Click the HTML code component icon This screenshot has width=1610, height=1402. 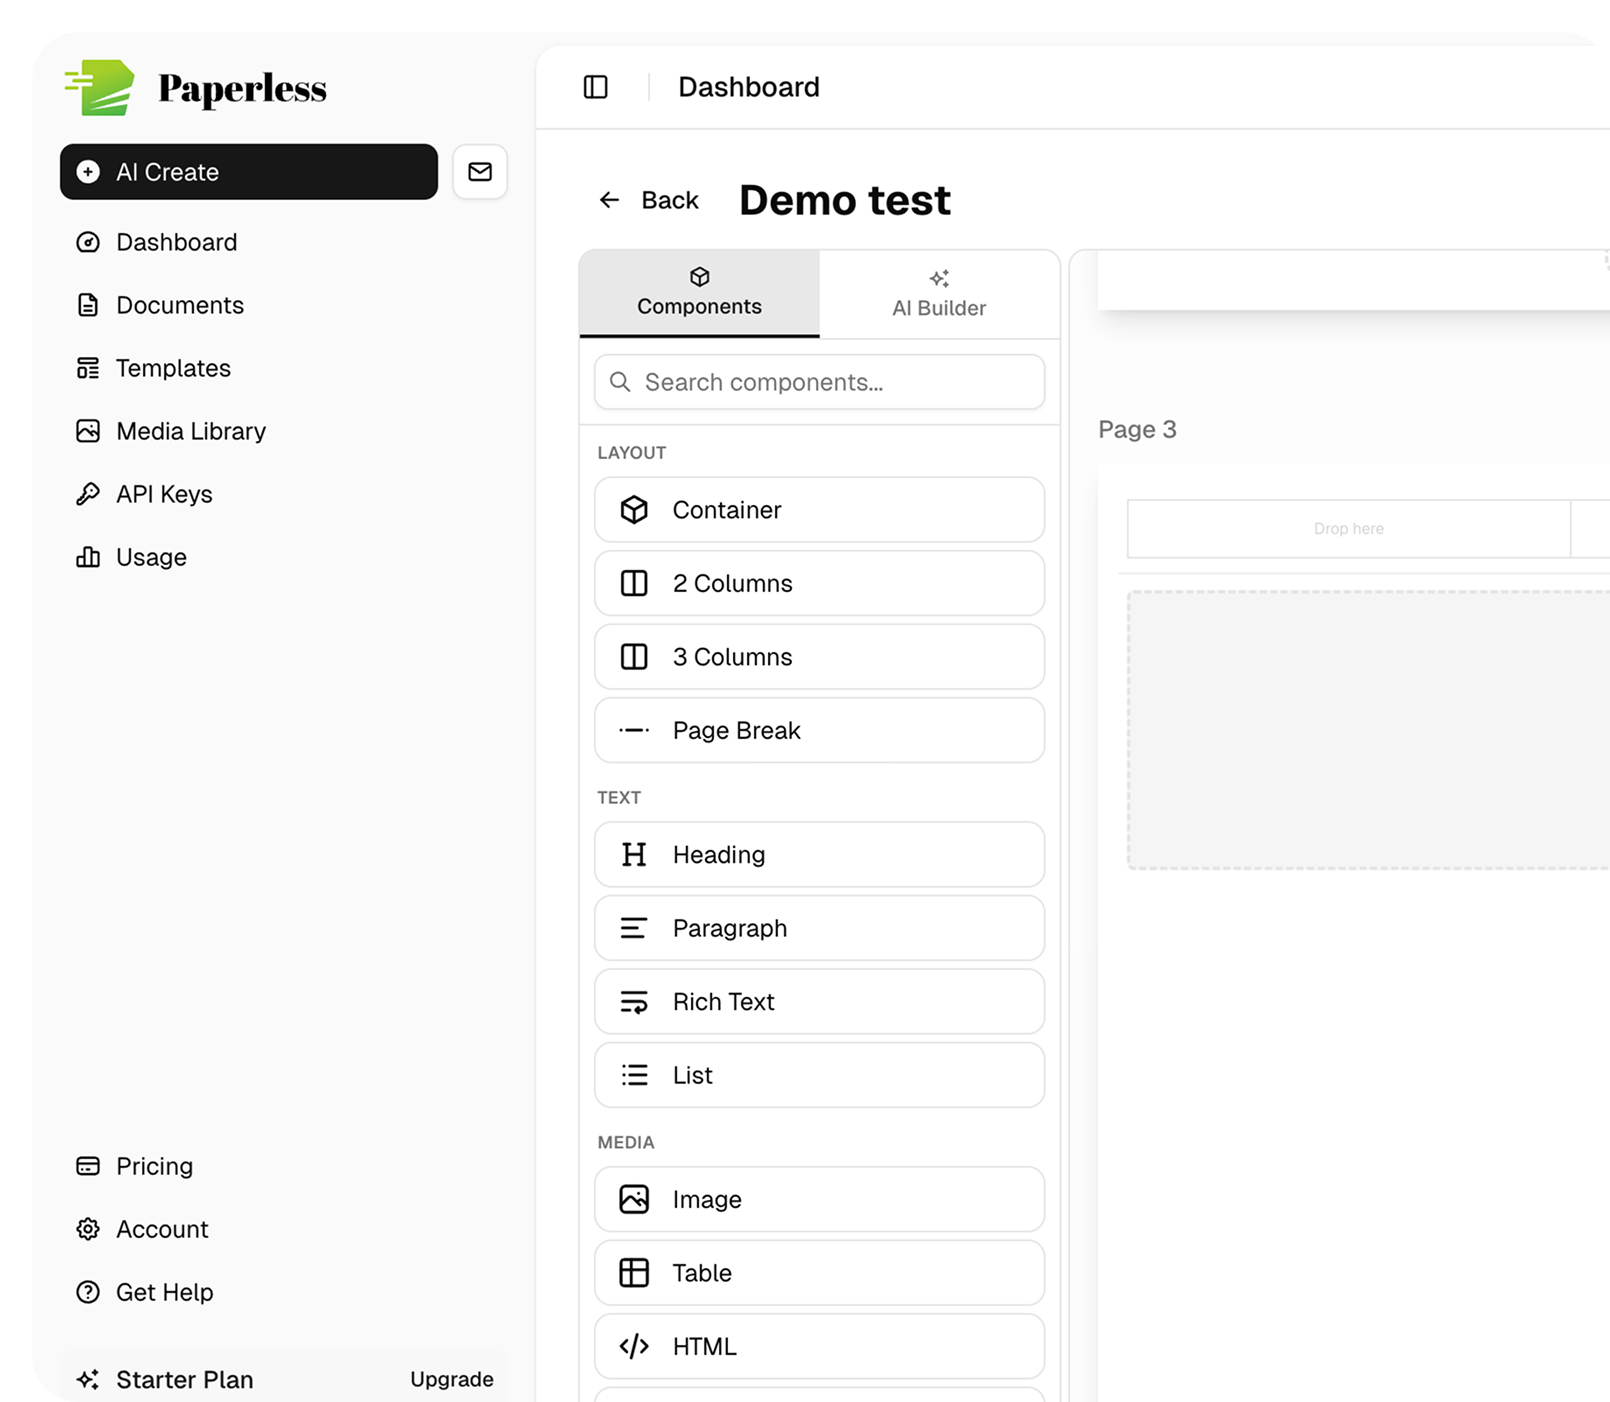tap(633, 1346)
